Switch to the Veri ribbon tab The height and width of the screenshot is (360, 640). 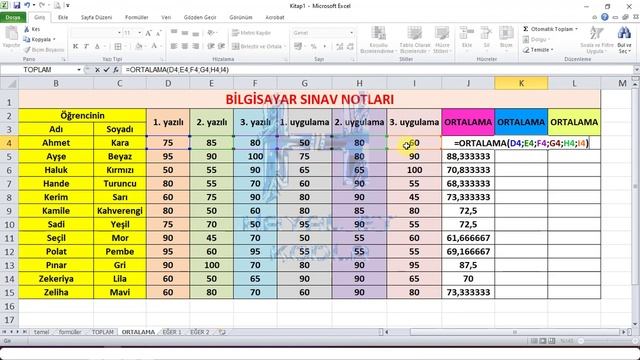click(166, 18)
